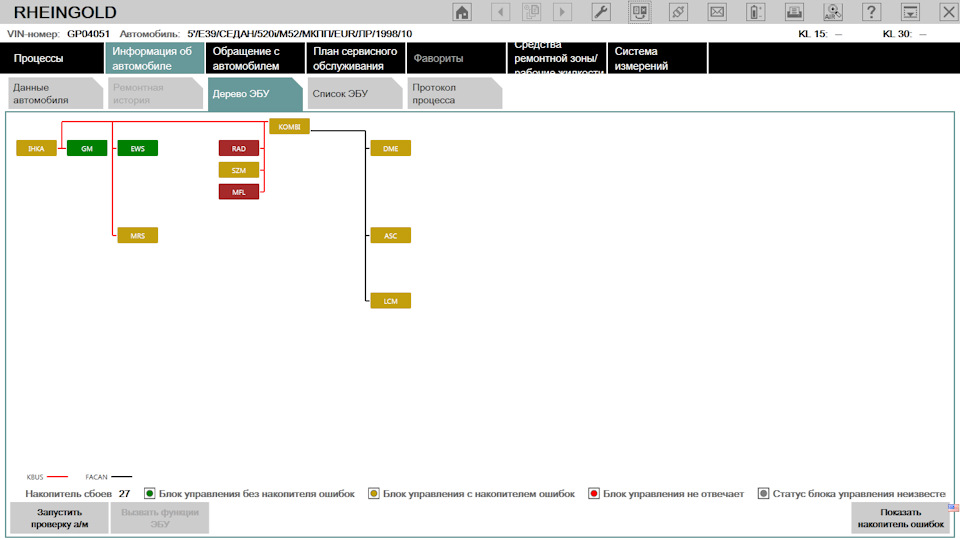Open План сервисного обслуживания menu
Viewport: 960px width, 540px height.
point(356,58)
